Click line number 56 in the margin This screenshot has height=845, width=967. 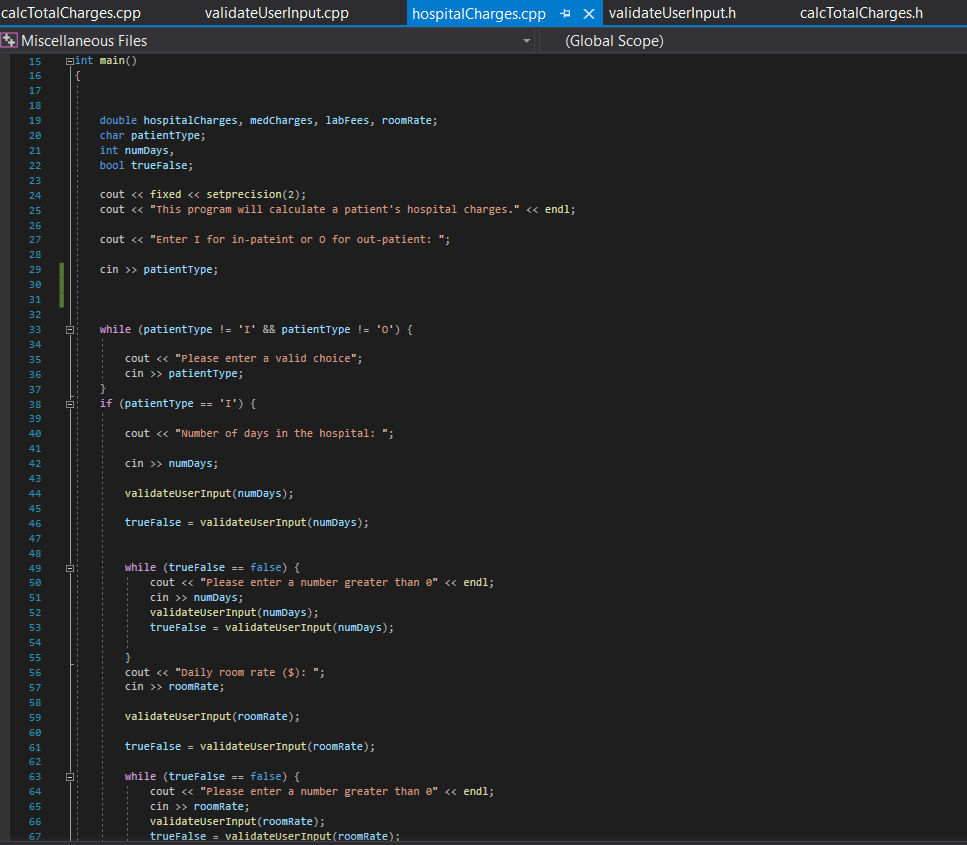[x=34, y=672]
